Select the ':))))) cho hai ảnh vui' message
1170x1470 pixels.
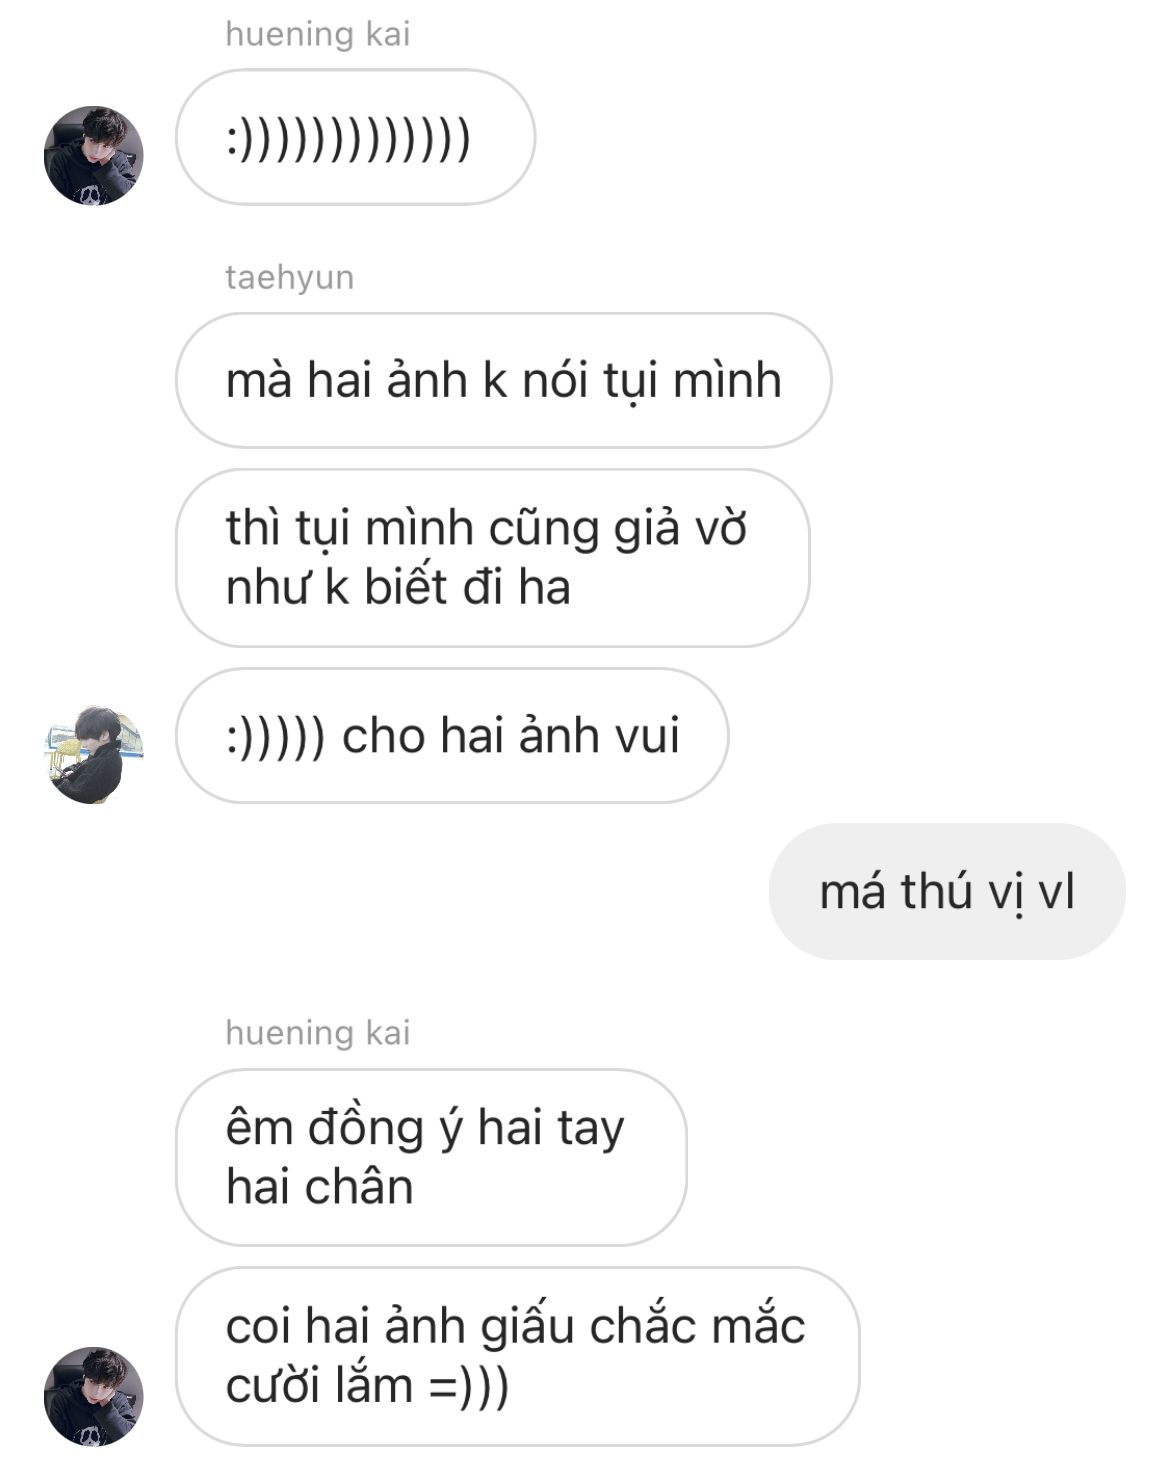click(452, 735)
